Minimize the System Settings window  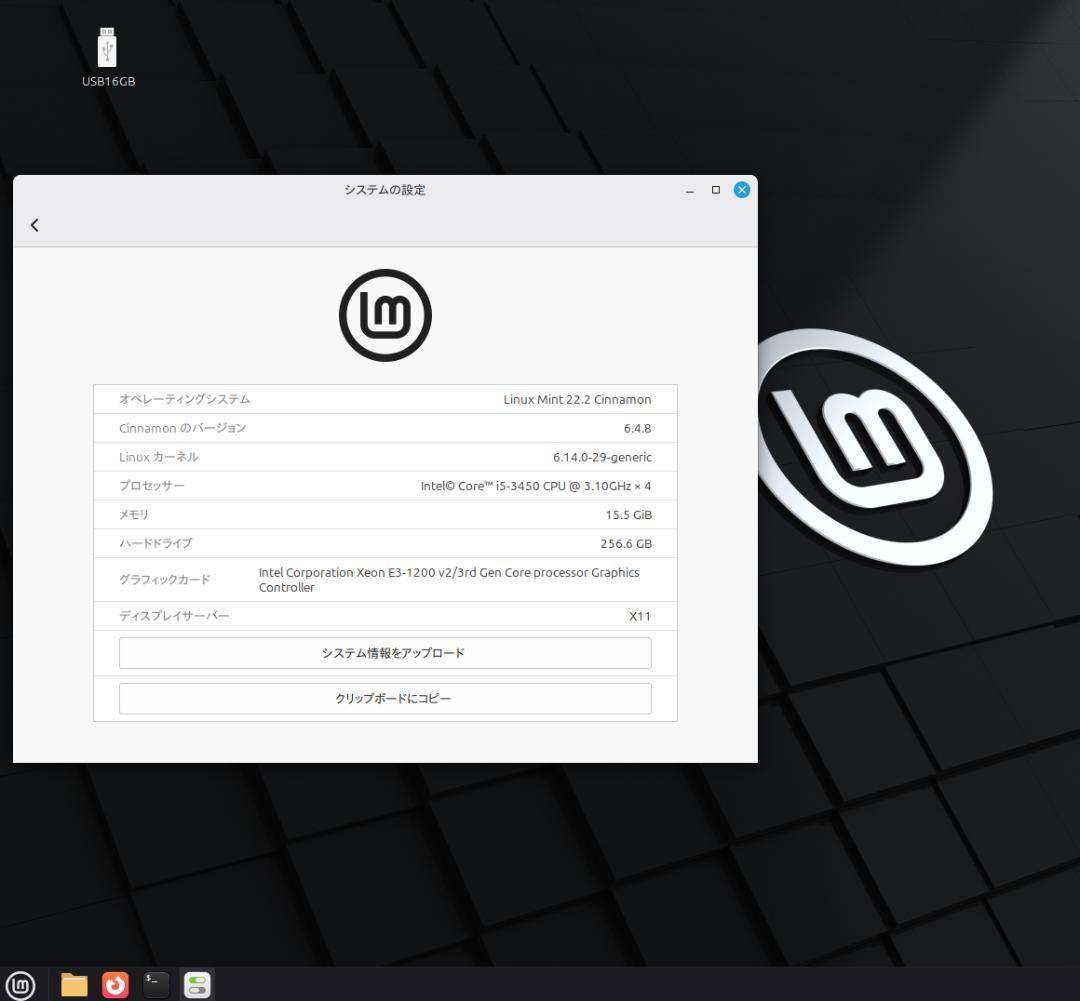[689, 190]
